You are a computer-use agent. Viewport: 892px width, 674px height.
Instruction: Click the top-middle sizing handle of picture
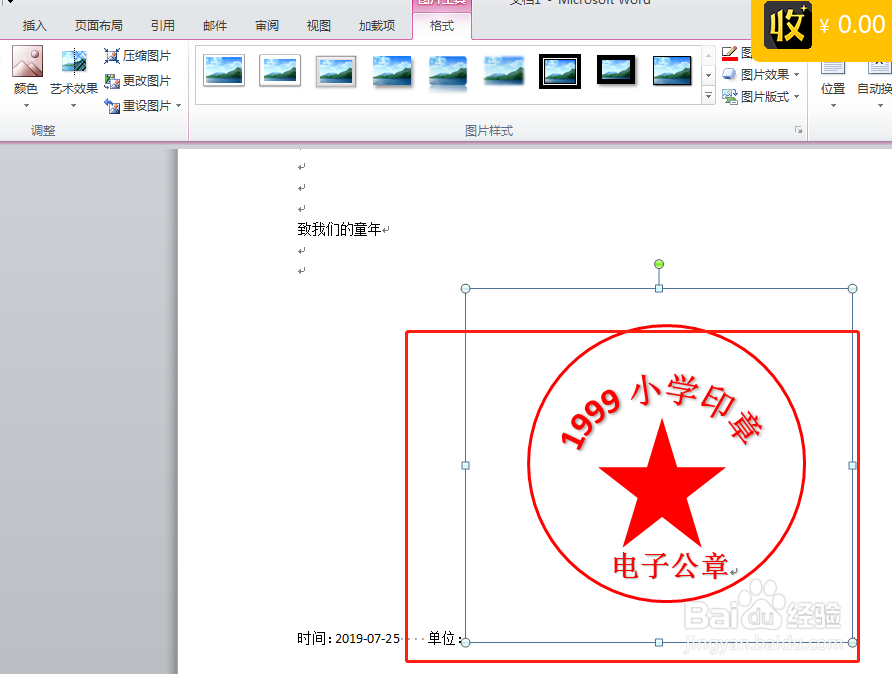click(659, 288)
